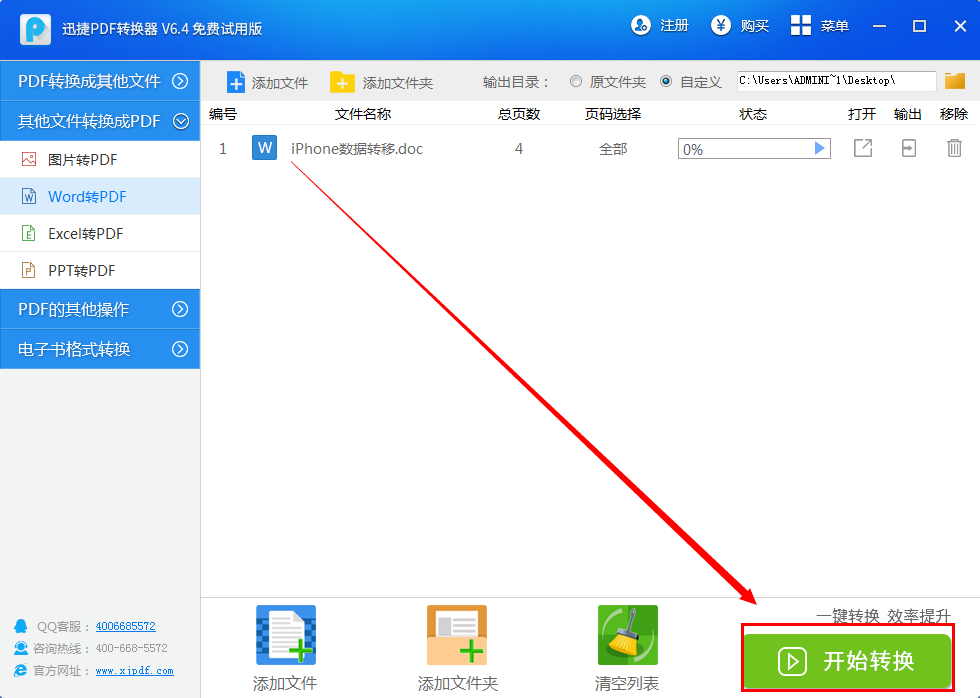Expand the PDF的其他操作 section
The width and height of the screenshot is (980, 698).
click(100, 309)
